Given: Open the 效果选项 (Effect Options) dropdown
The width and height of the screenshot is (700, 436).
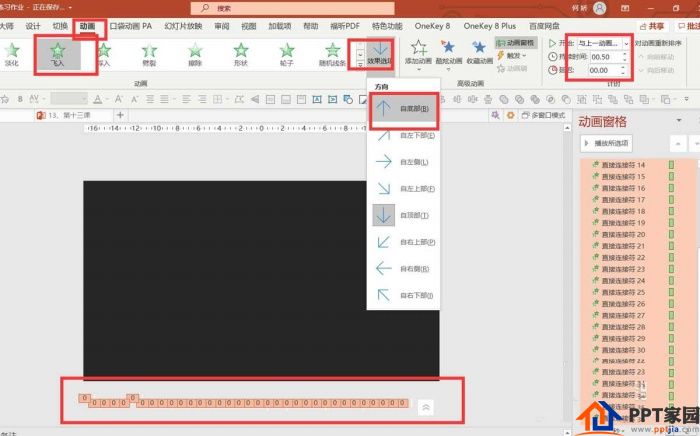Looking at the screenshot, I should 381,54.
